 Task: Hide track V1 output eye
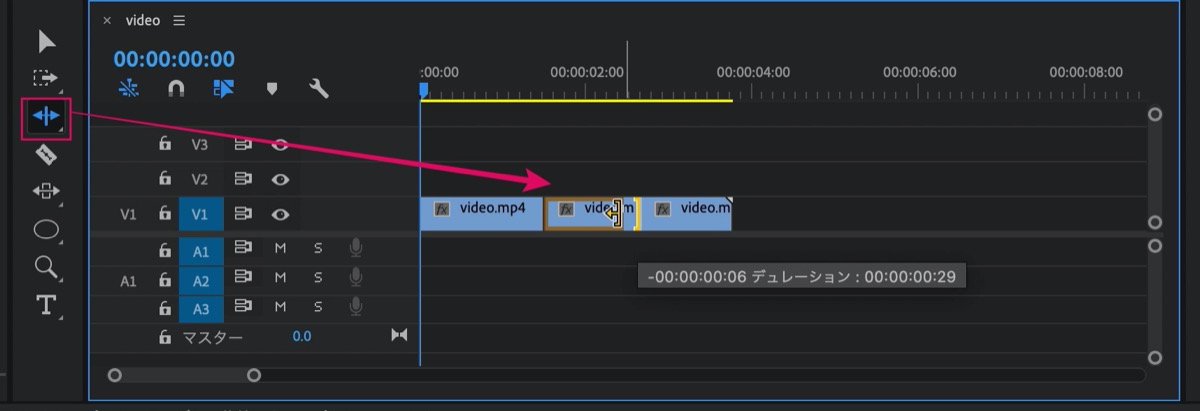point(281,213)
